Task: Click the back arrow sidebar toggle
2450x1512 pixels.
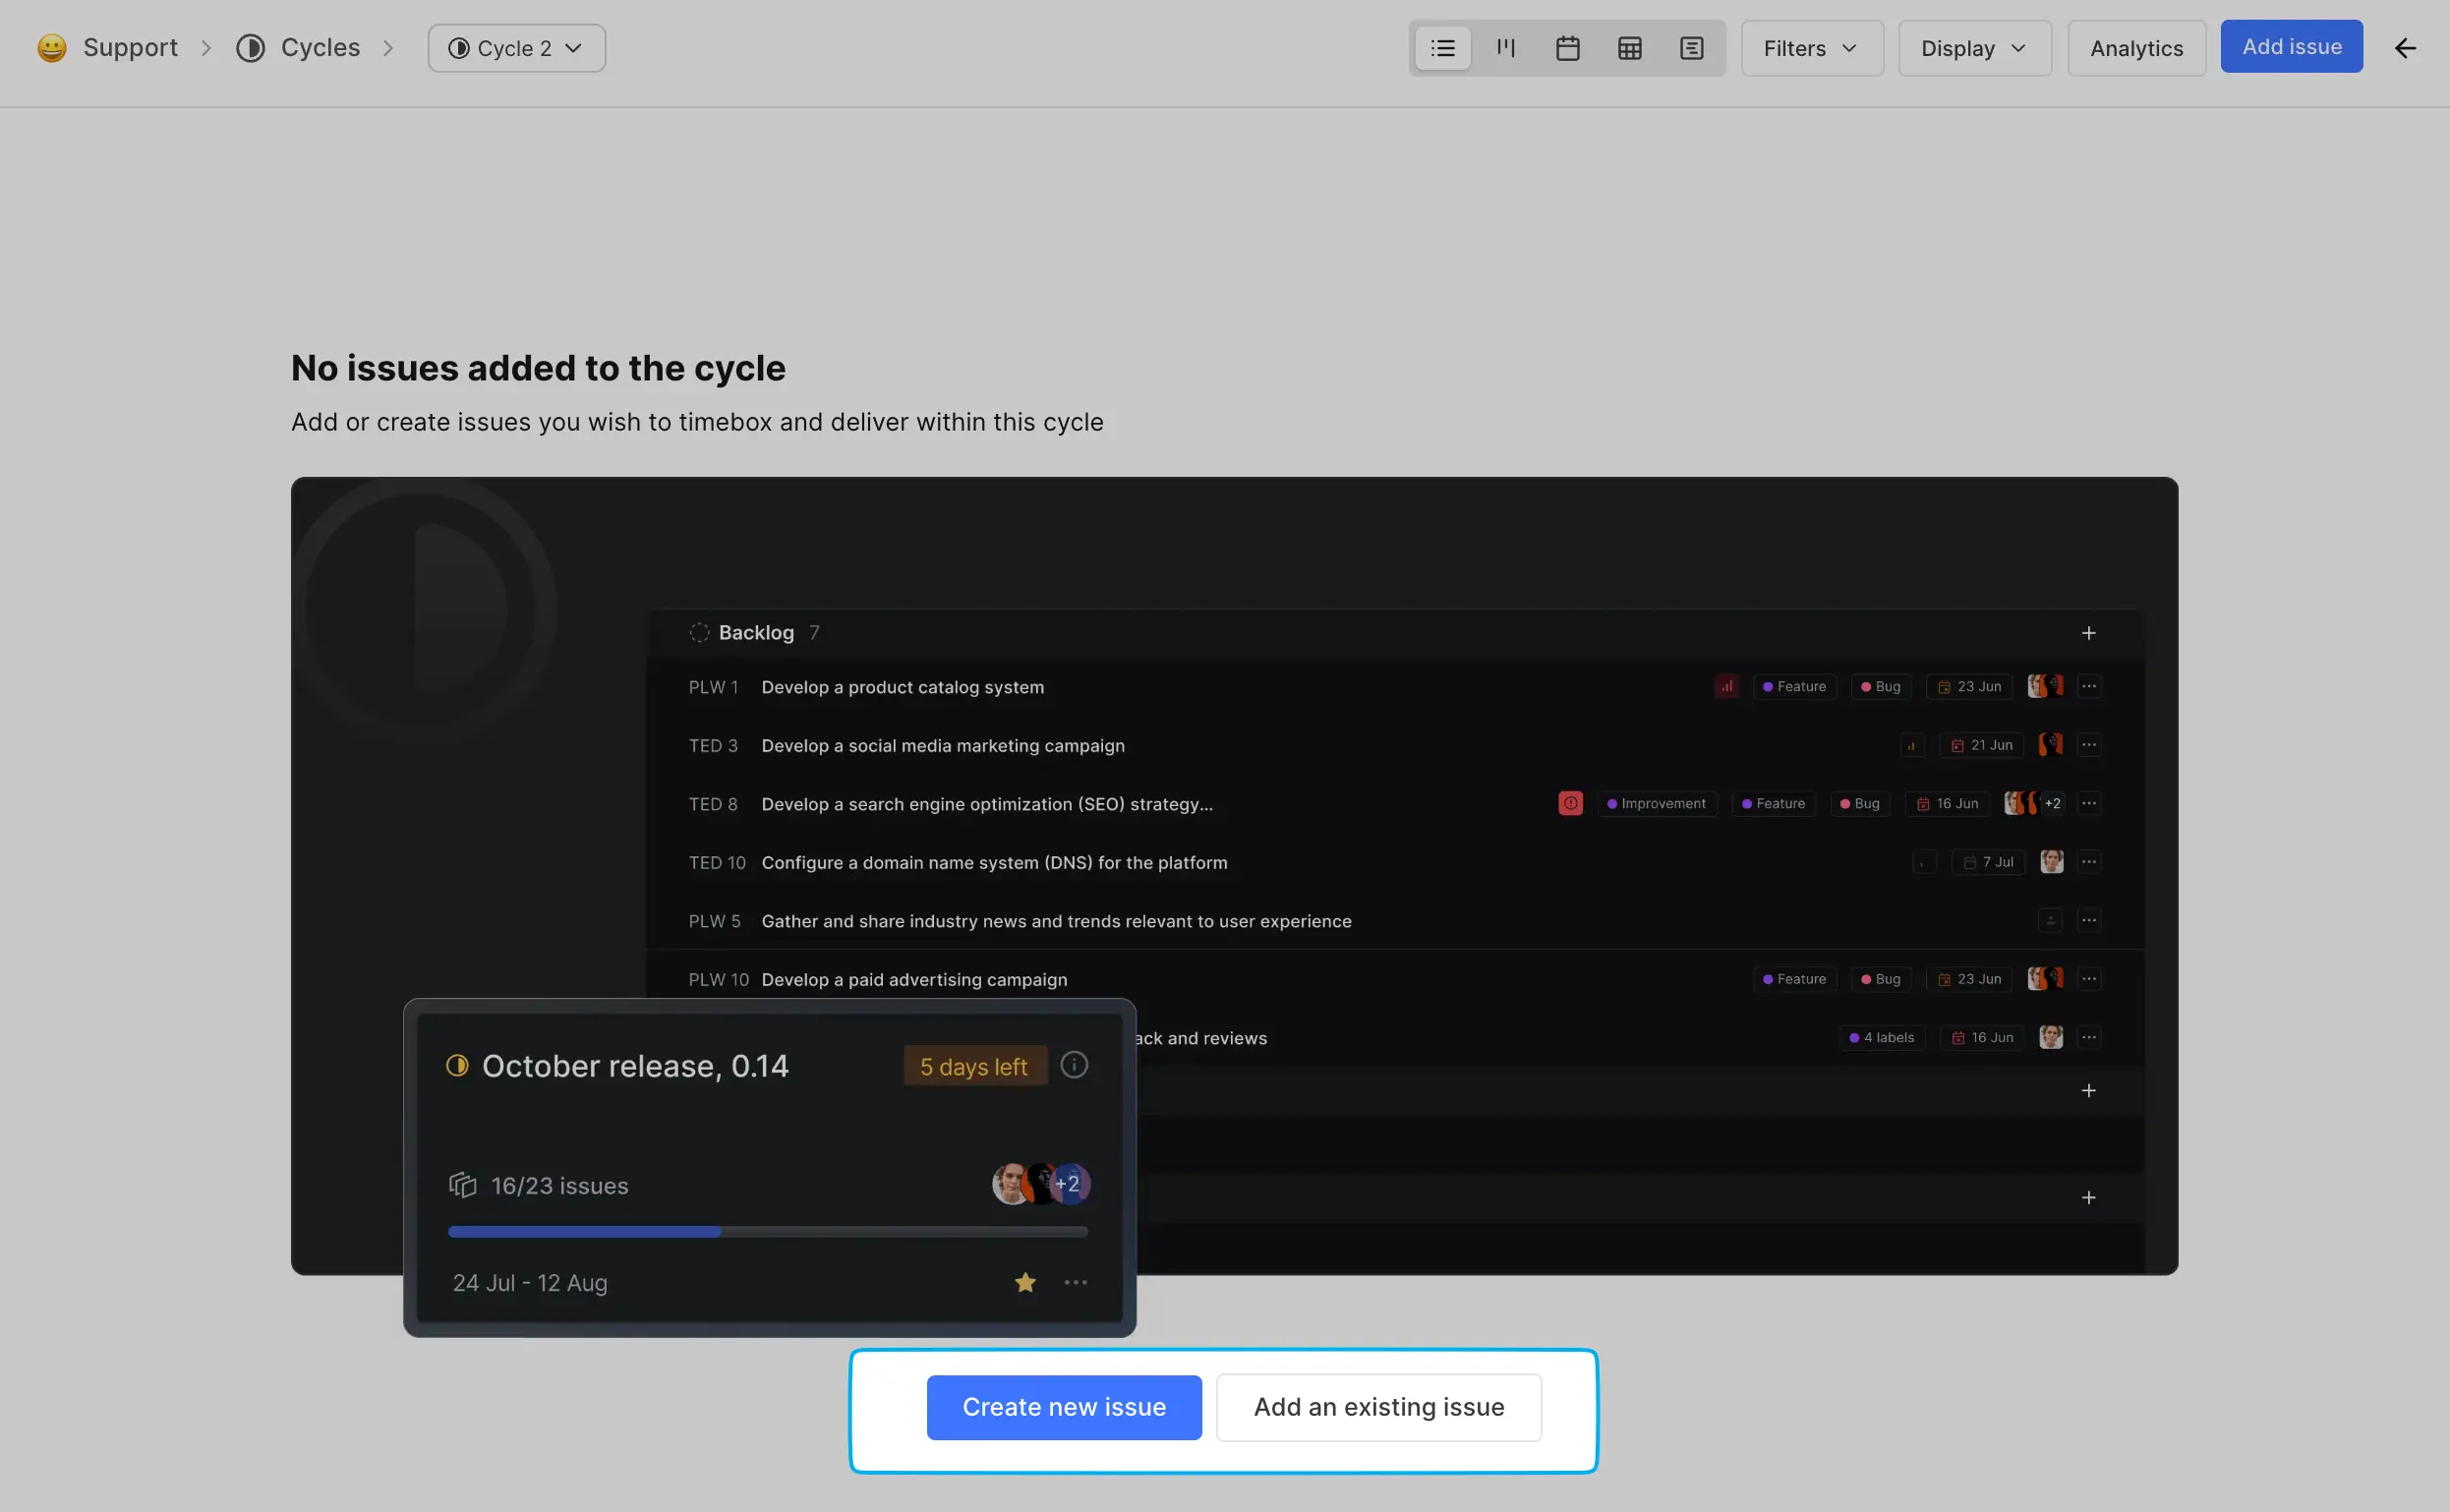Action: click(2405, 48)
